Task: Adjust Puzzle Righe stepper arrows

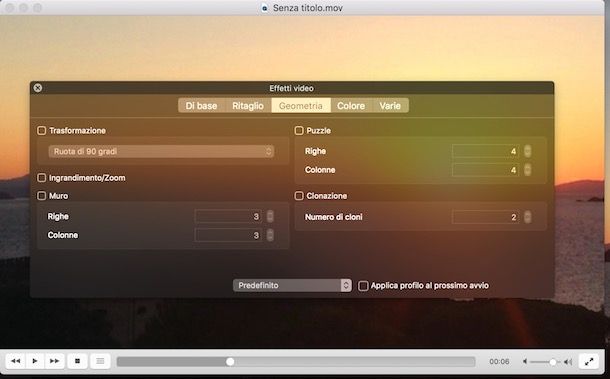Action: coord(528,151)
